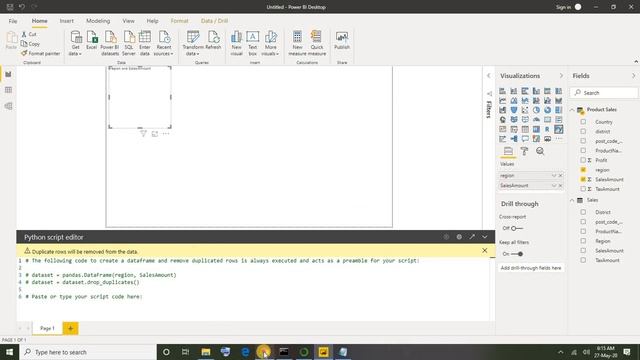Image resolution: width=640 pixels, height=360 pixels.
Task: Choose the Line chart visualization
Action: click(x=502, y=100)
